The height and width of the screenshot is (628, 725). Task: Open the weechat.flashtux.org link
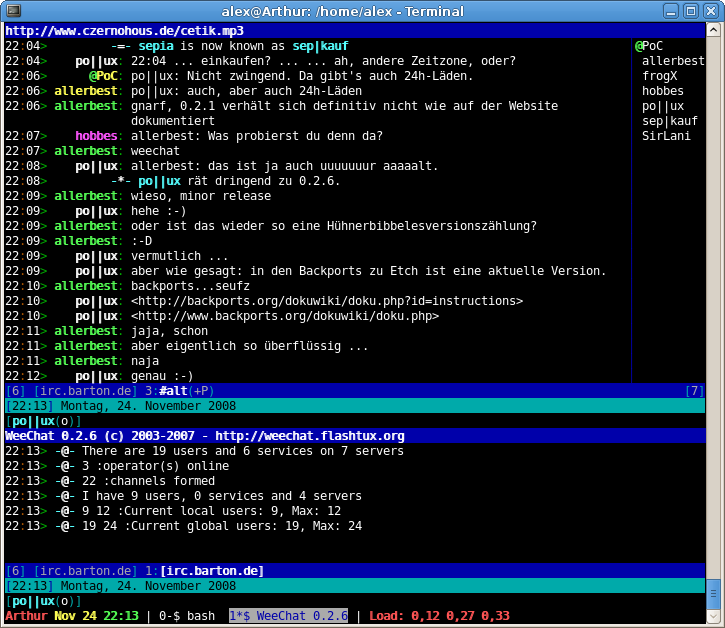click(310, 436)
